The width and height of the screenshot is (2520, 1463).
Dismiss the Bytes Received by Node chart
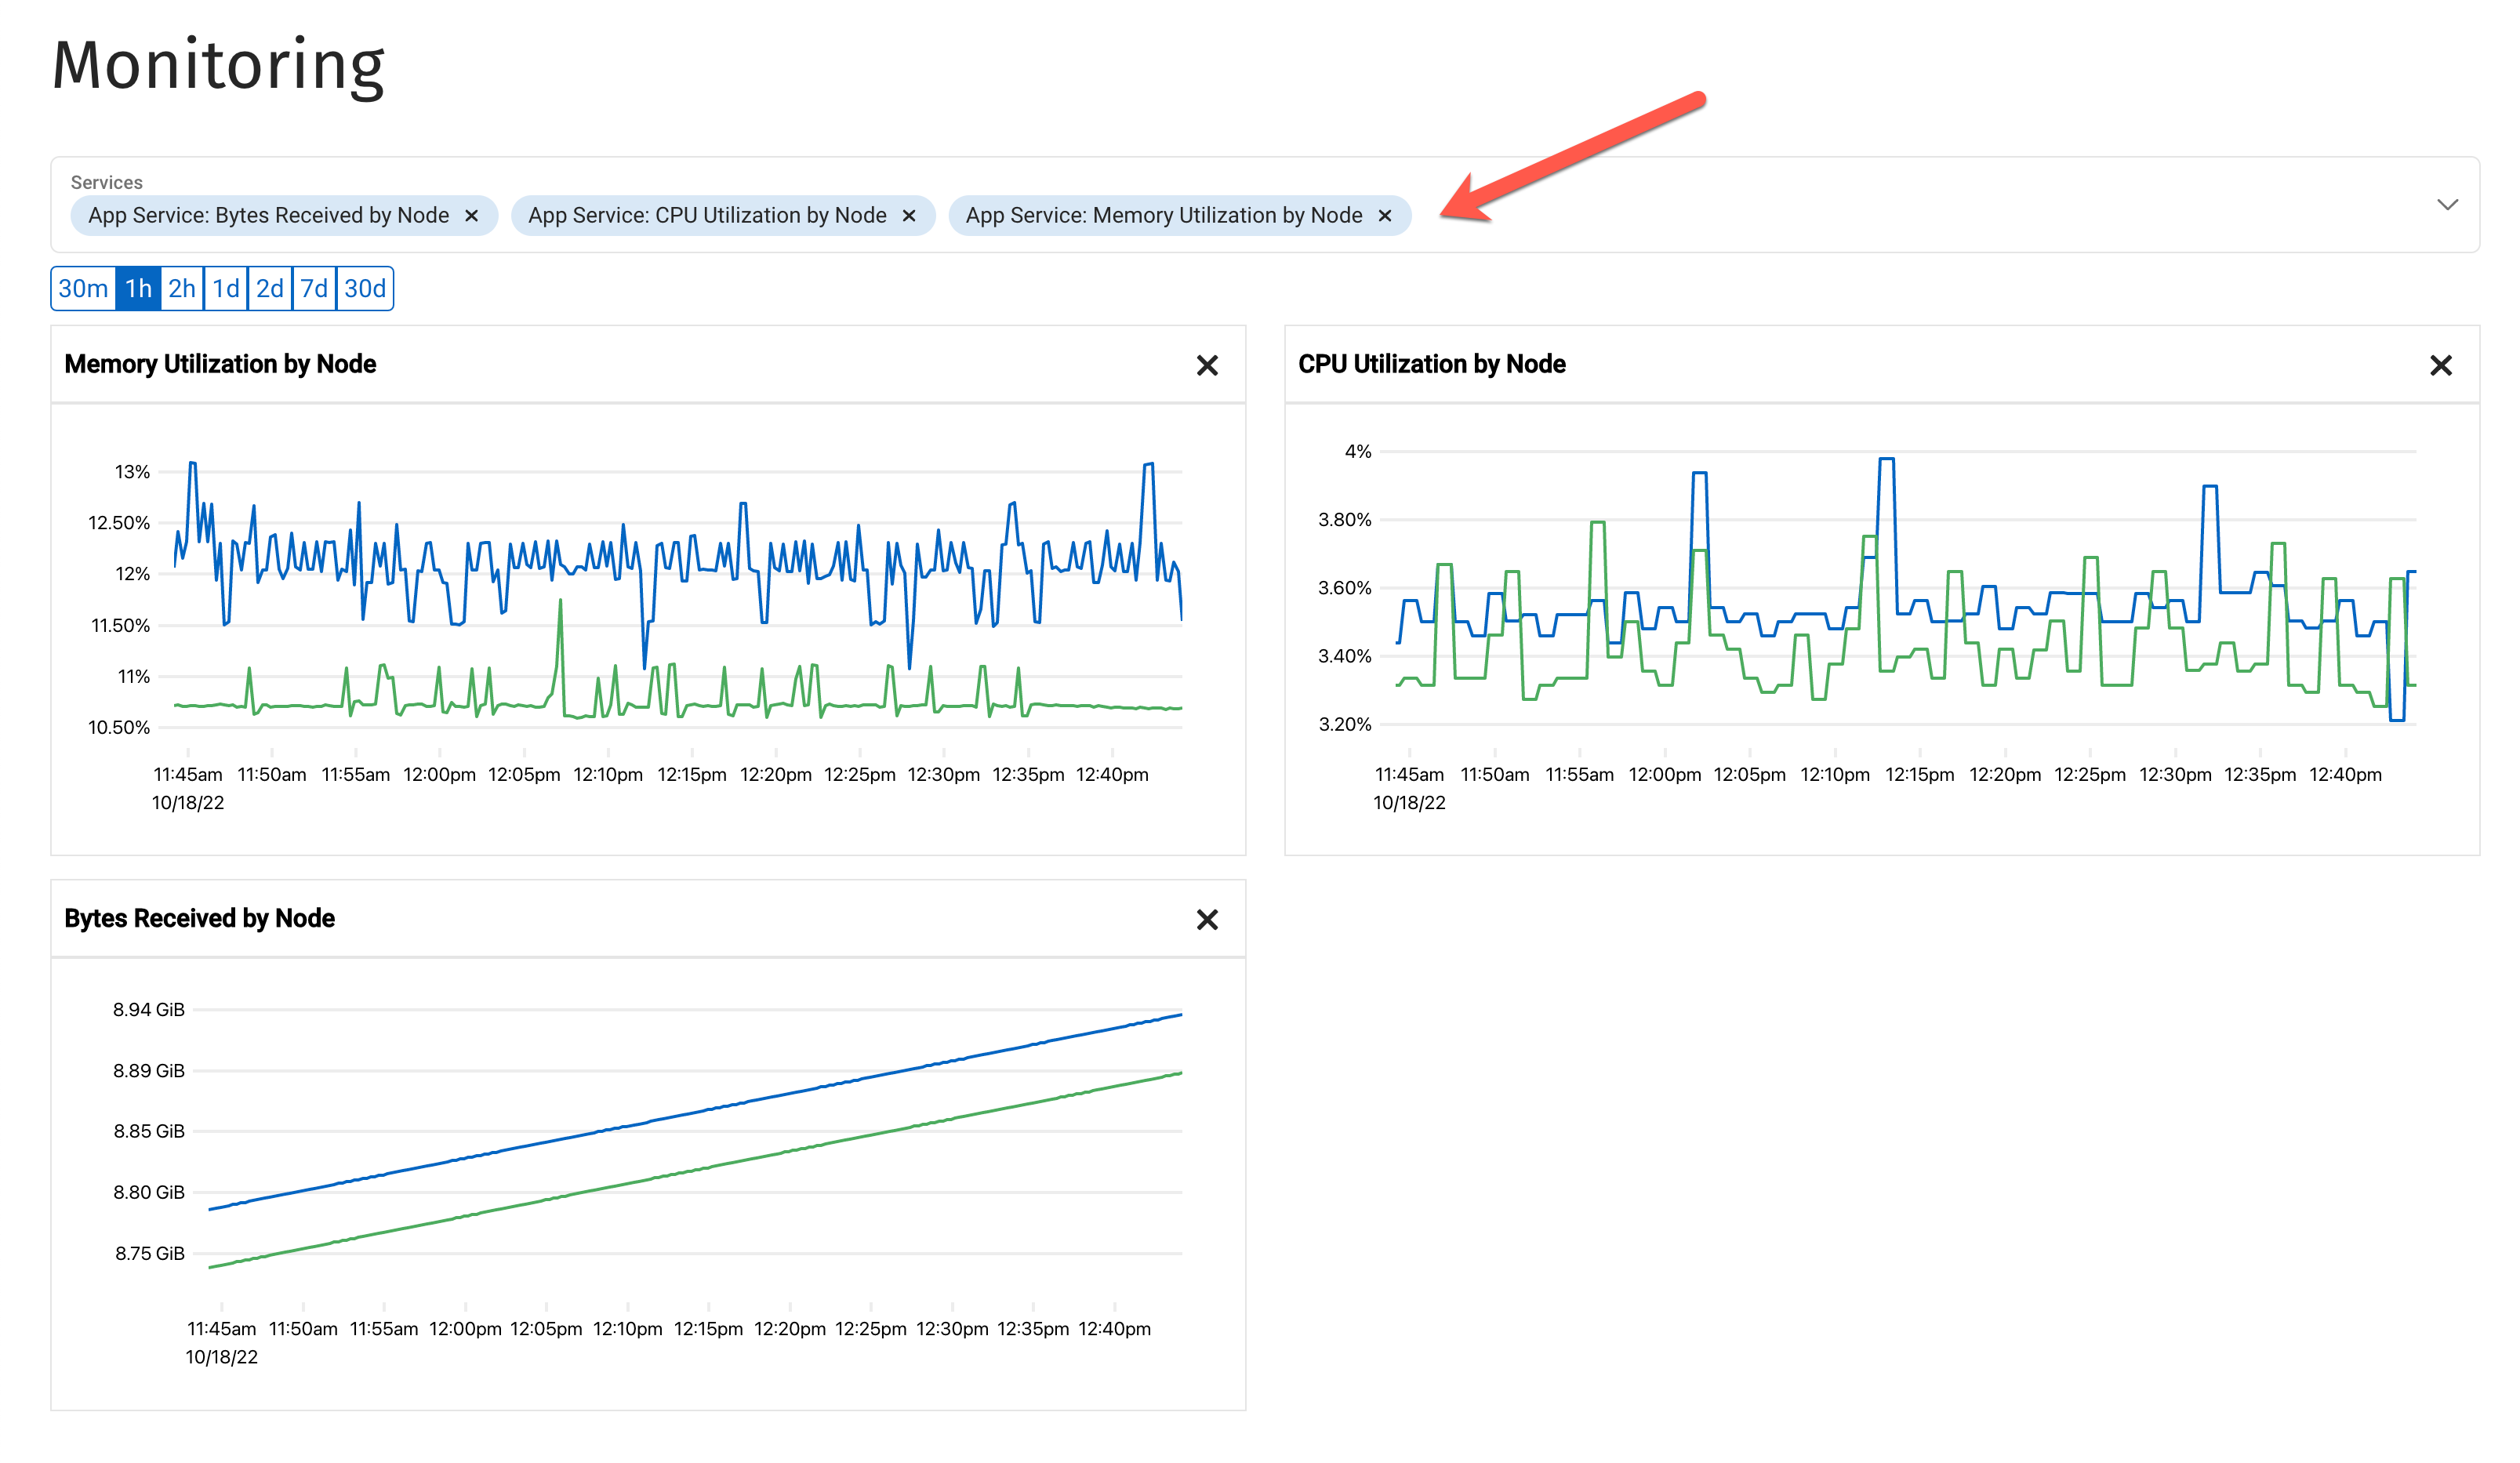(x=1208, y=920)
